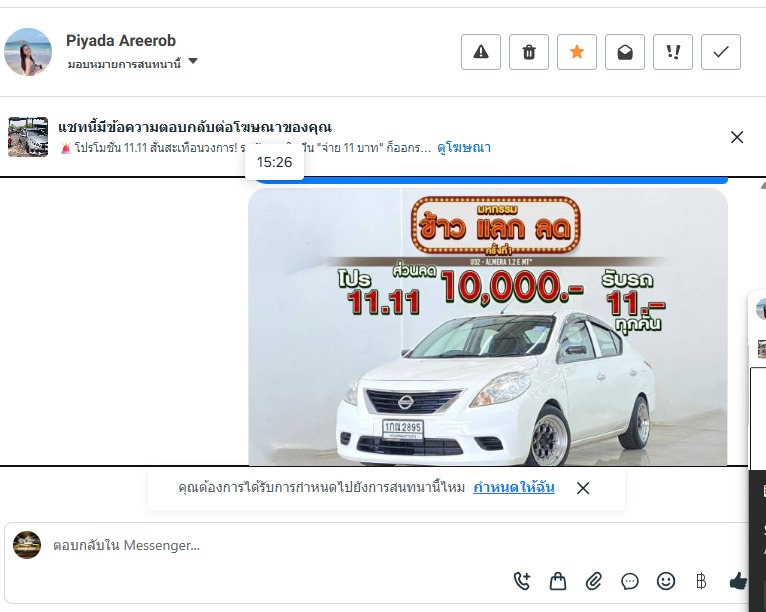The height and width of the screenshot is (612, 766).
Task: Close the ad reply banner
Action: (737, 137)
